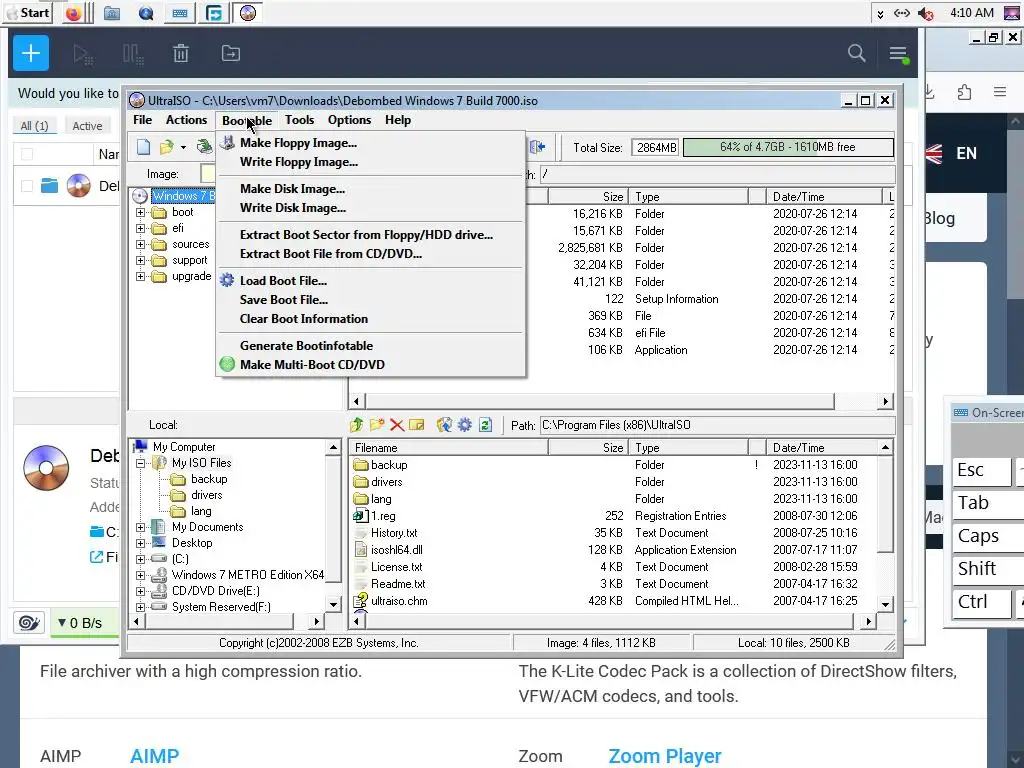Expand the upgrade folder tree node
Screen dimensions: 1024x768
pyautogui.click(x=140, y=276)
